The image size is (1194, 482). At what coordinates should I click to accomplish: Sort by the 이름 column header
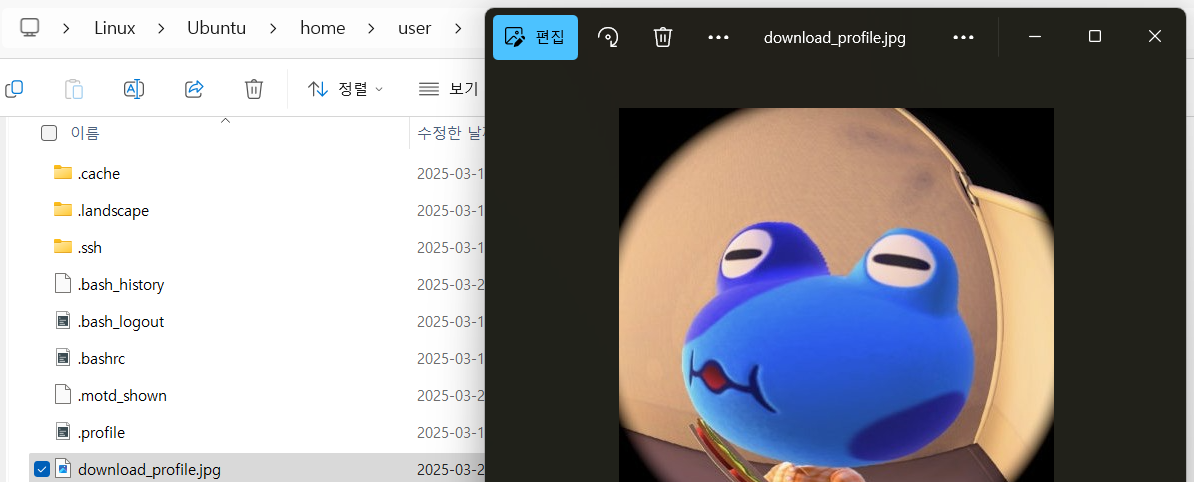[x=85, y=133]
